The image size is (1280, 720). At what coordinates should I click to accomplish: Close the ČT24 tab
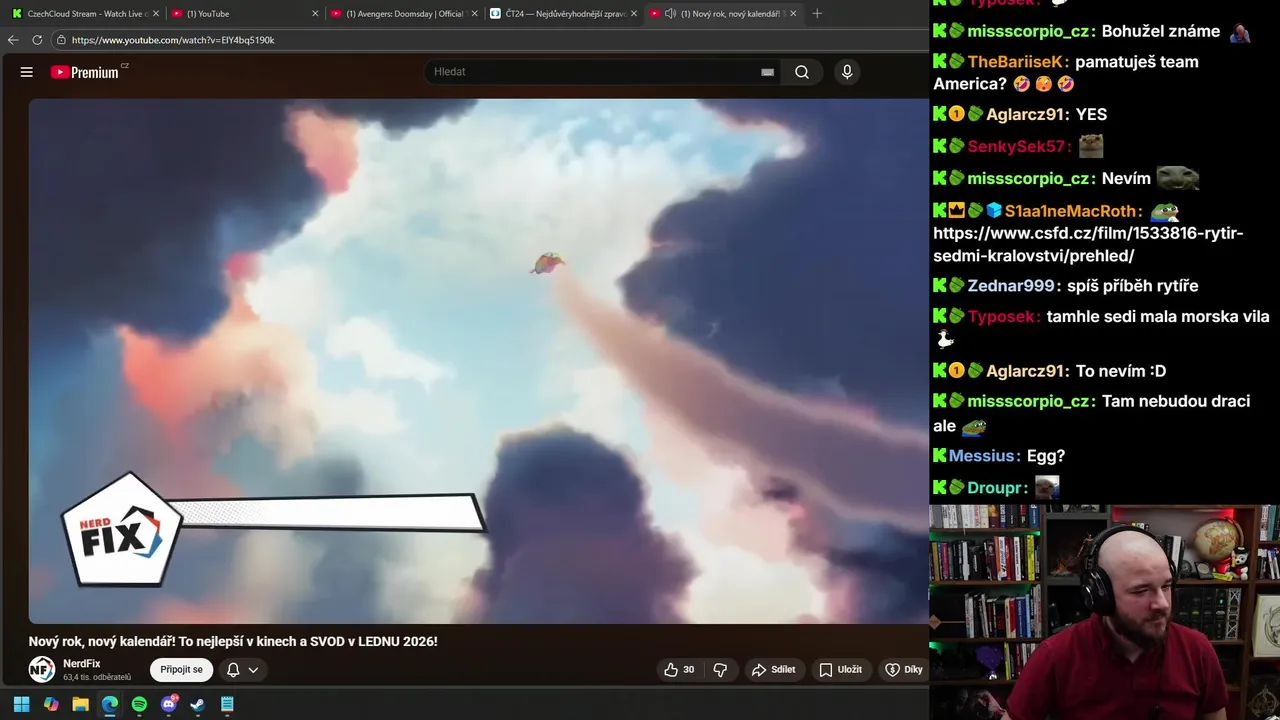(x=634, y=14)
